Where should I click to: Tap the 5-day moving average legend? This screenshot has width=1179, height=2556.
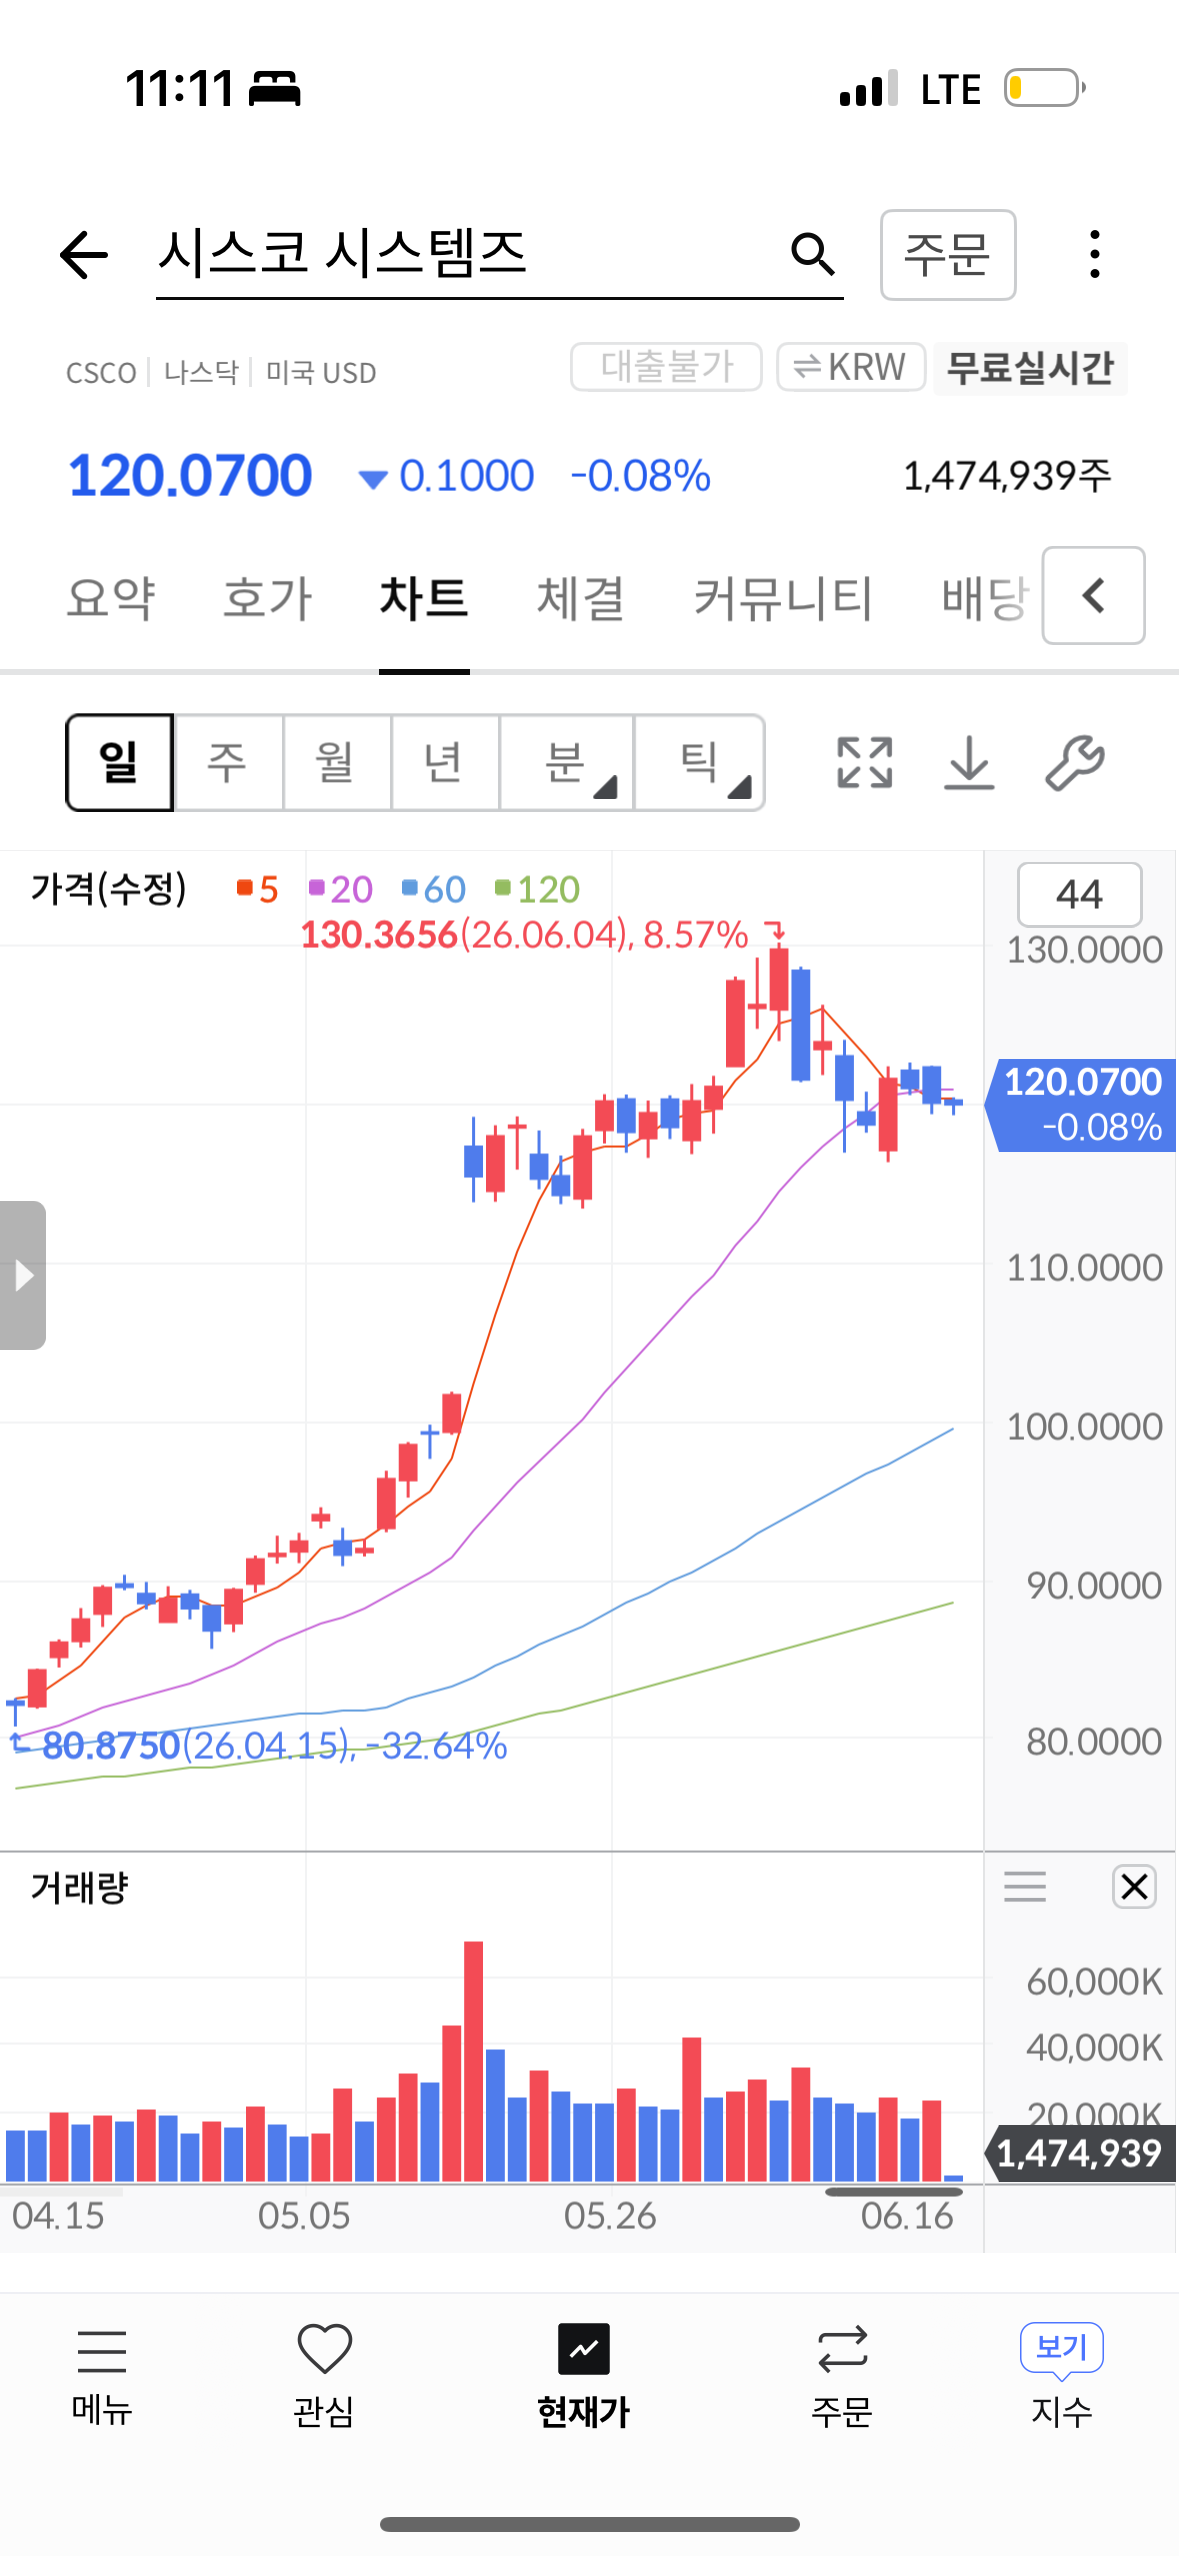click(258, 889)
